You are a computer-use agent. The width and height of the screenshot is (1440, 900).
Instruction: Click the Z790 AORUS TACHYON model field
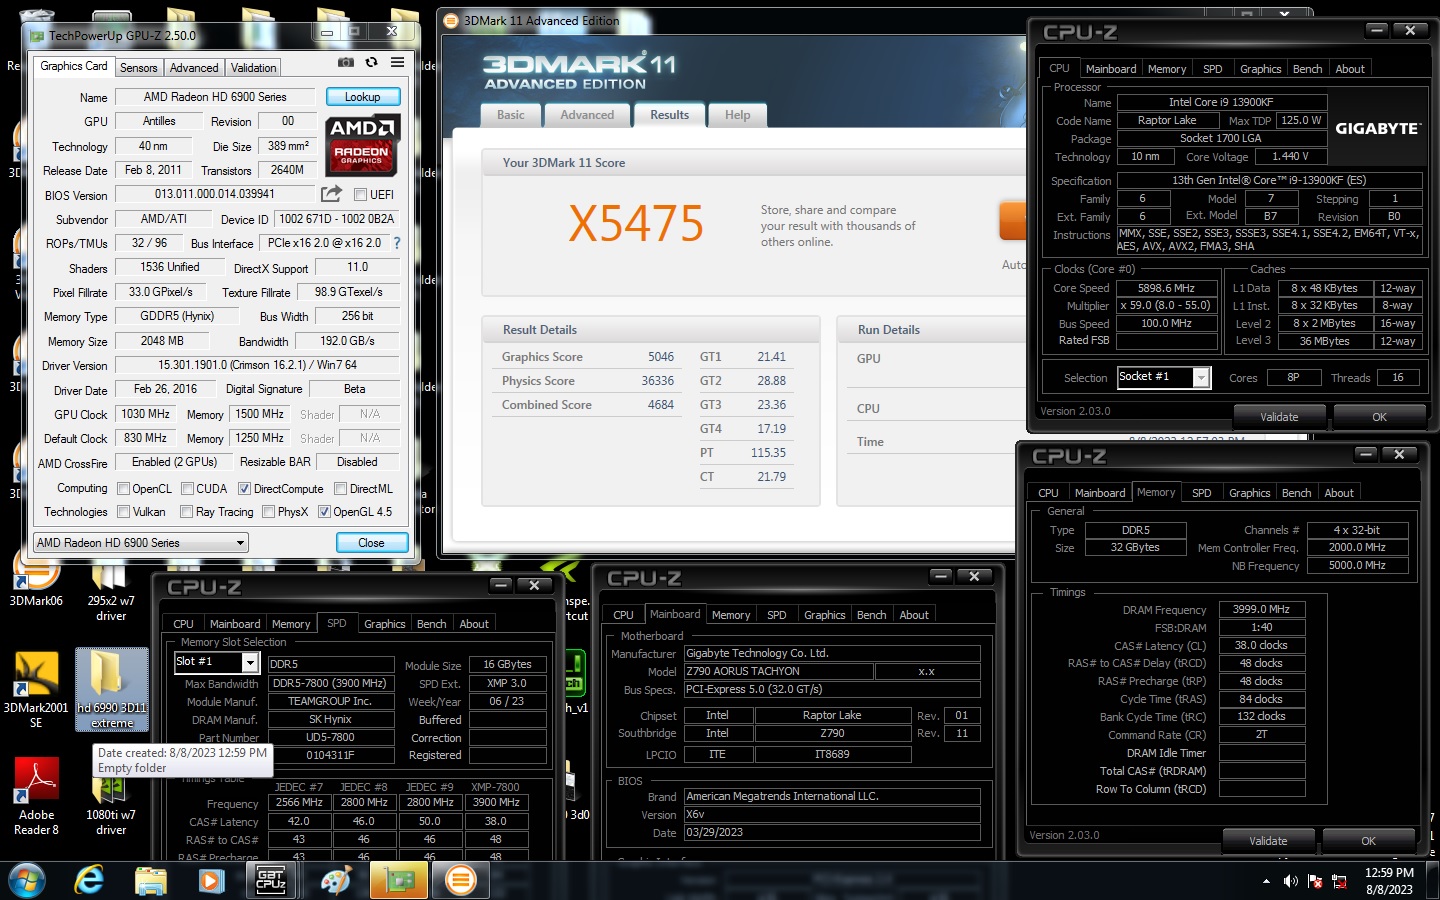[779, 671]
